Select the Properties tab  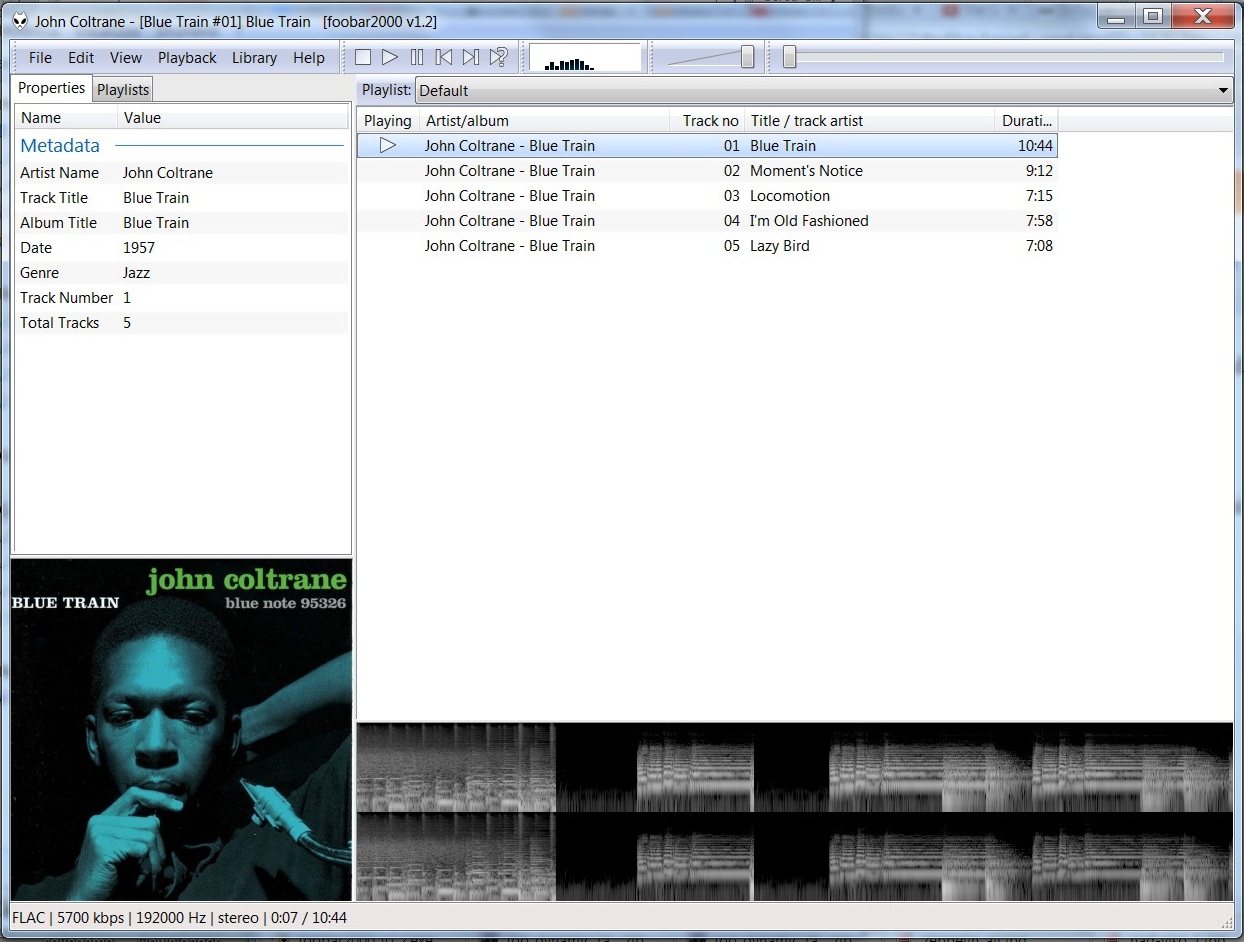tap(51, 88)
